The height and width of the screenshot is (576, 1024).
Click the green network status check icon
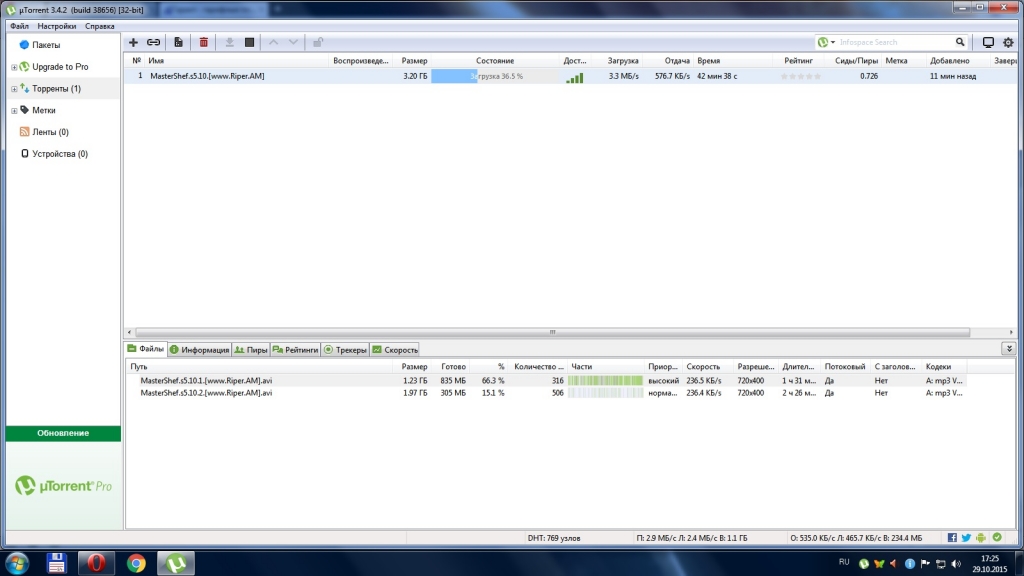pyautogui.click(x=996, y=538)
